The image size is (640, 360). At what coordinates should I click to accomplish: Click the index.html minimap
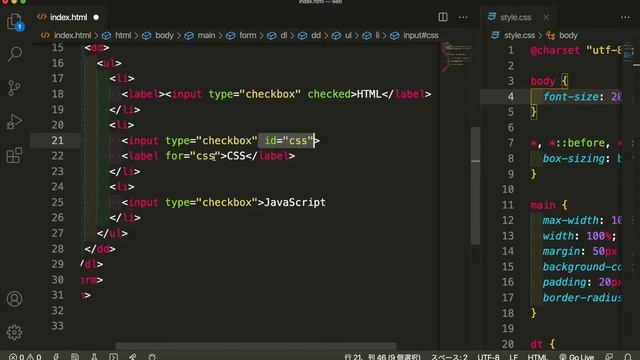(456, 57)
